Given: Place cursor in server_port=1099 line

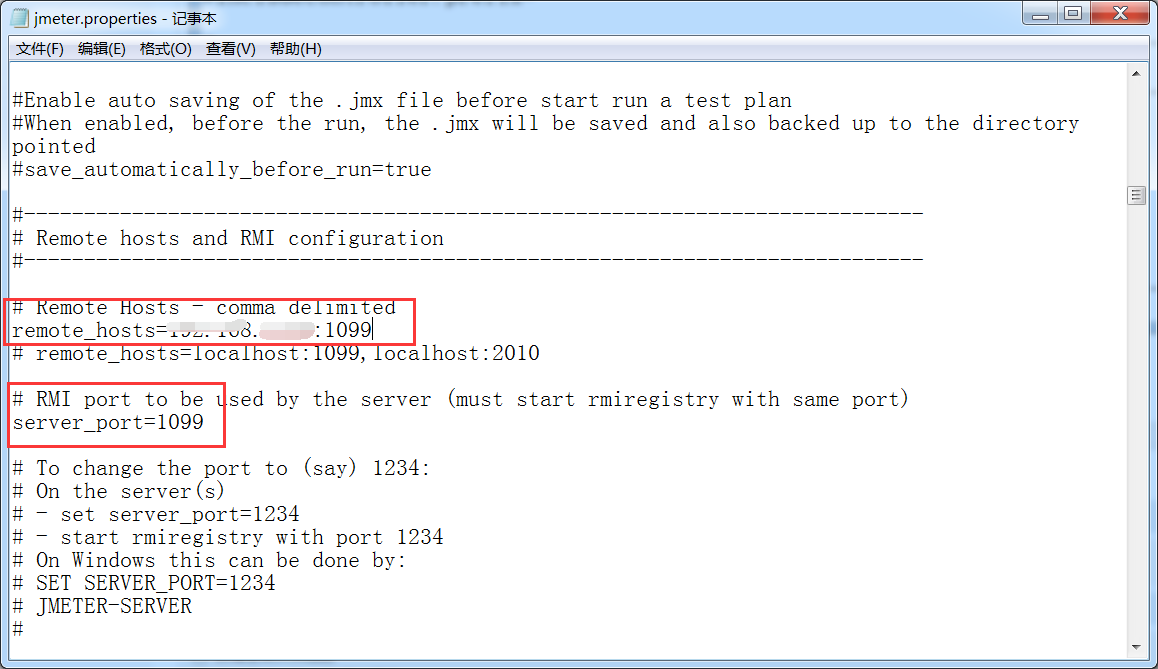Looking at the screenshot, I should [108, 423].
